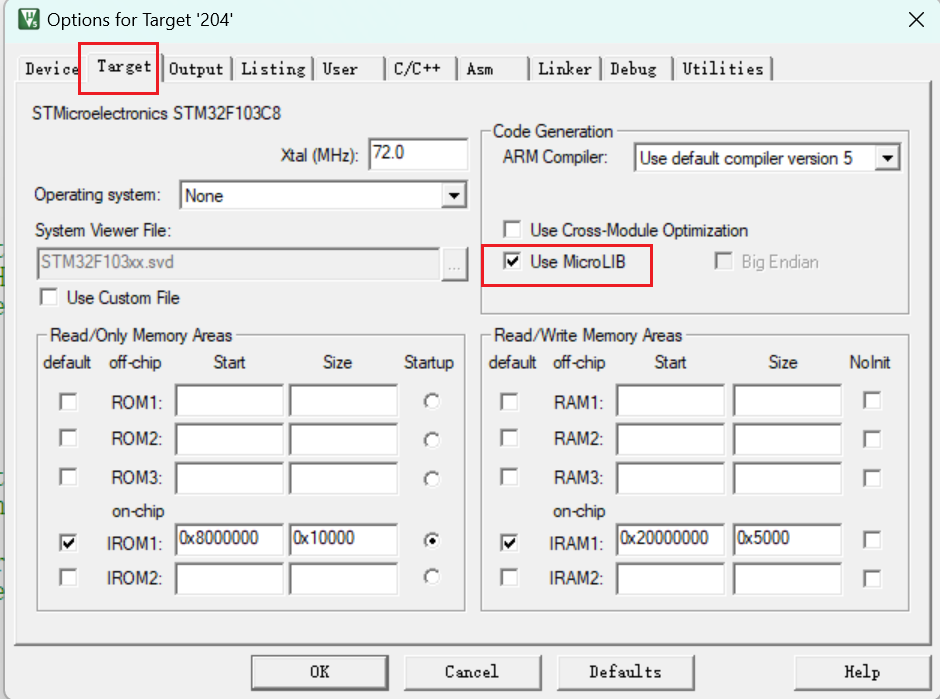Screen dimensions: 940x699
Task: Select the ROM1 Startup radio button
Action: coord(432,401)
